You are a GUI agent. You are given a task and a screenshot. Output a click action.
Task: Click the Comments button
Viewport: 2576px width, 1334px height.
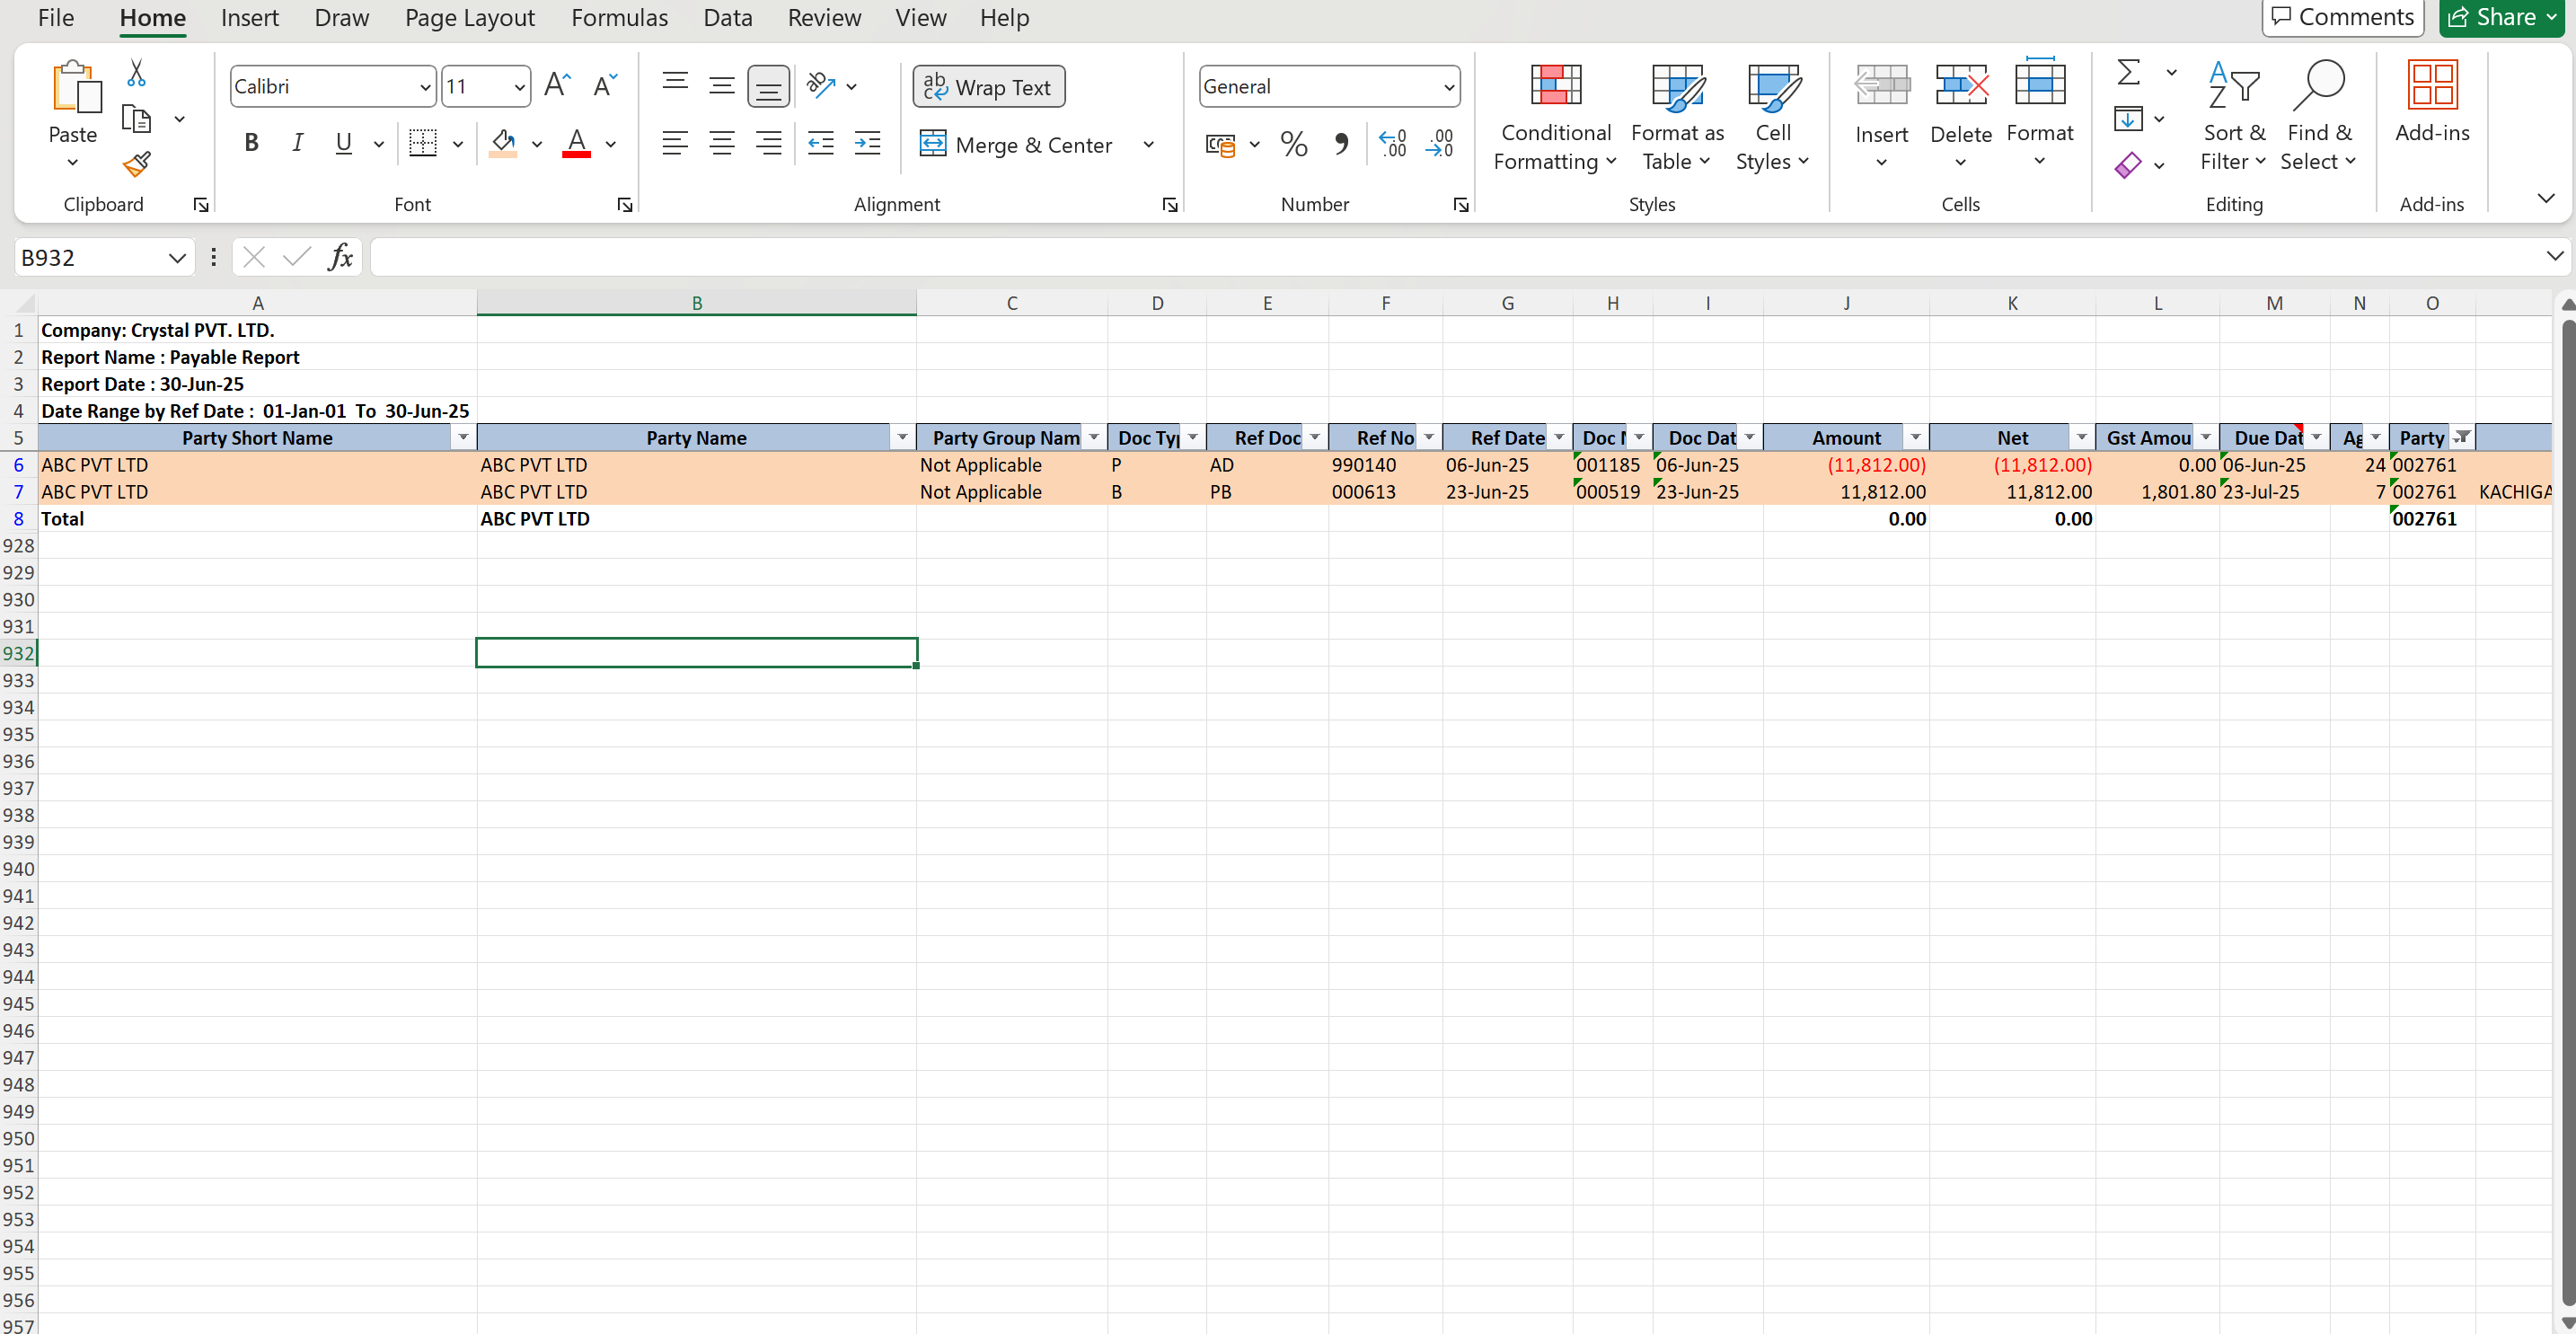pos(2341,17)
